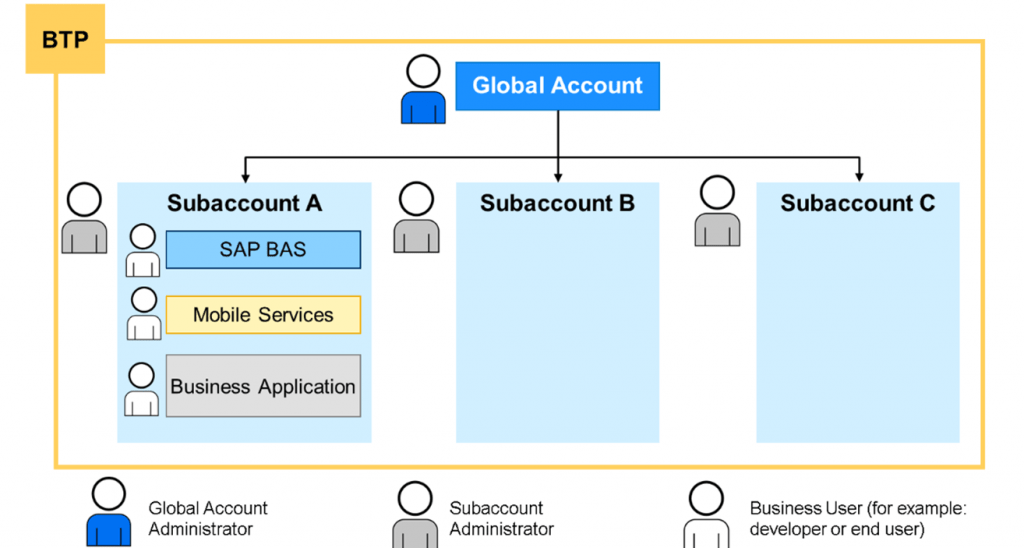1024x548 pixels.
Task: Click the blue legend icon for Global Account Administrator
Action: tap(108, 512)
